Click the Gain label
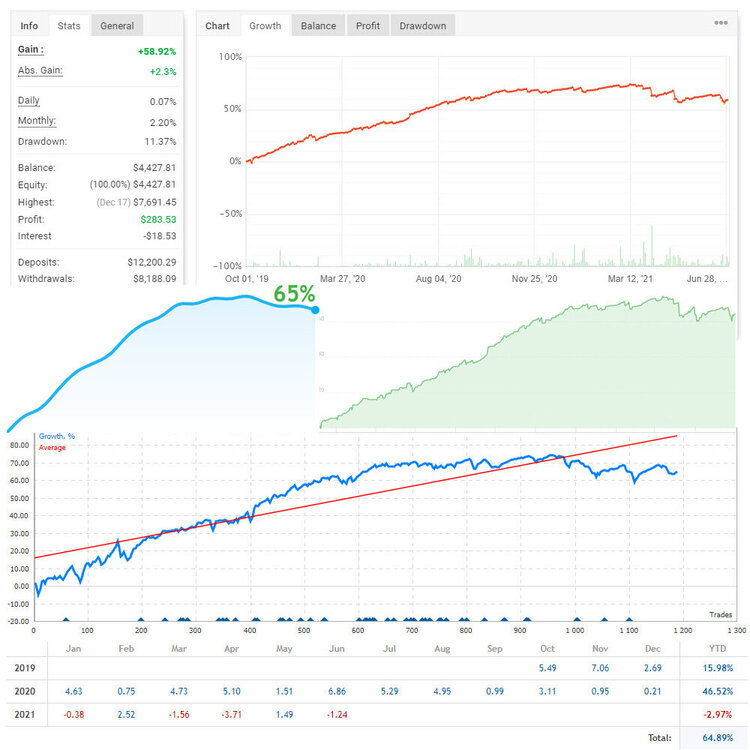750x750 pixels. [x=31, y=50]
